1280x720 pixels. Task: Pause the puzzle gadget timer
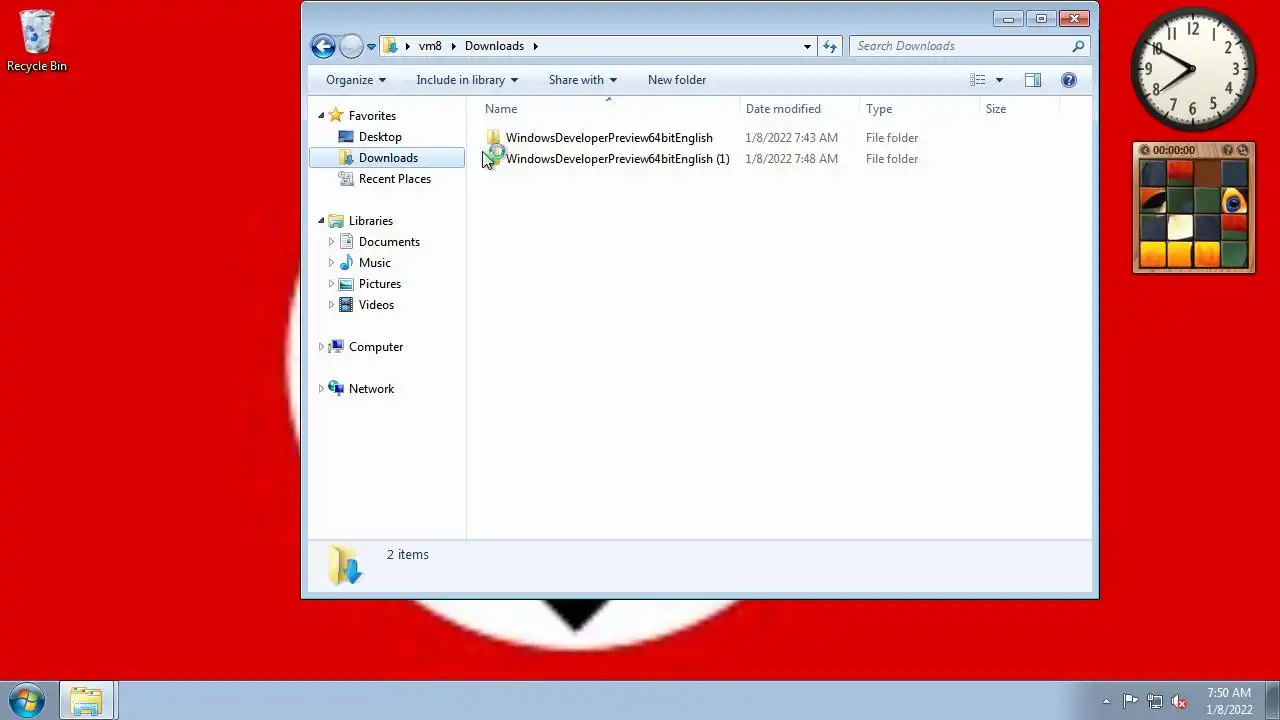[1145, 150]
